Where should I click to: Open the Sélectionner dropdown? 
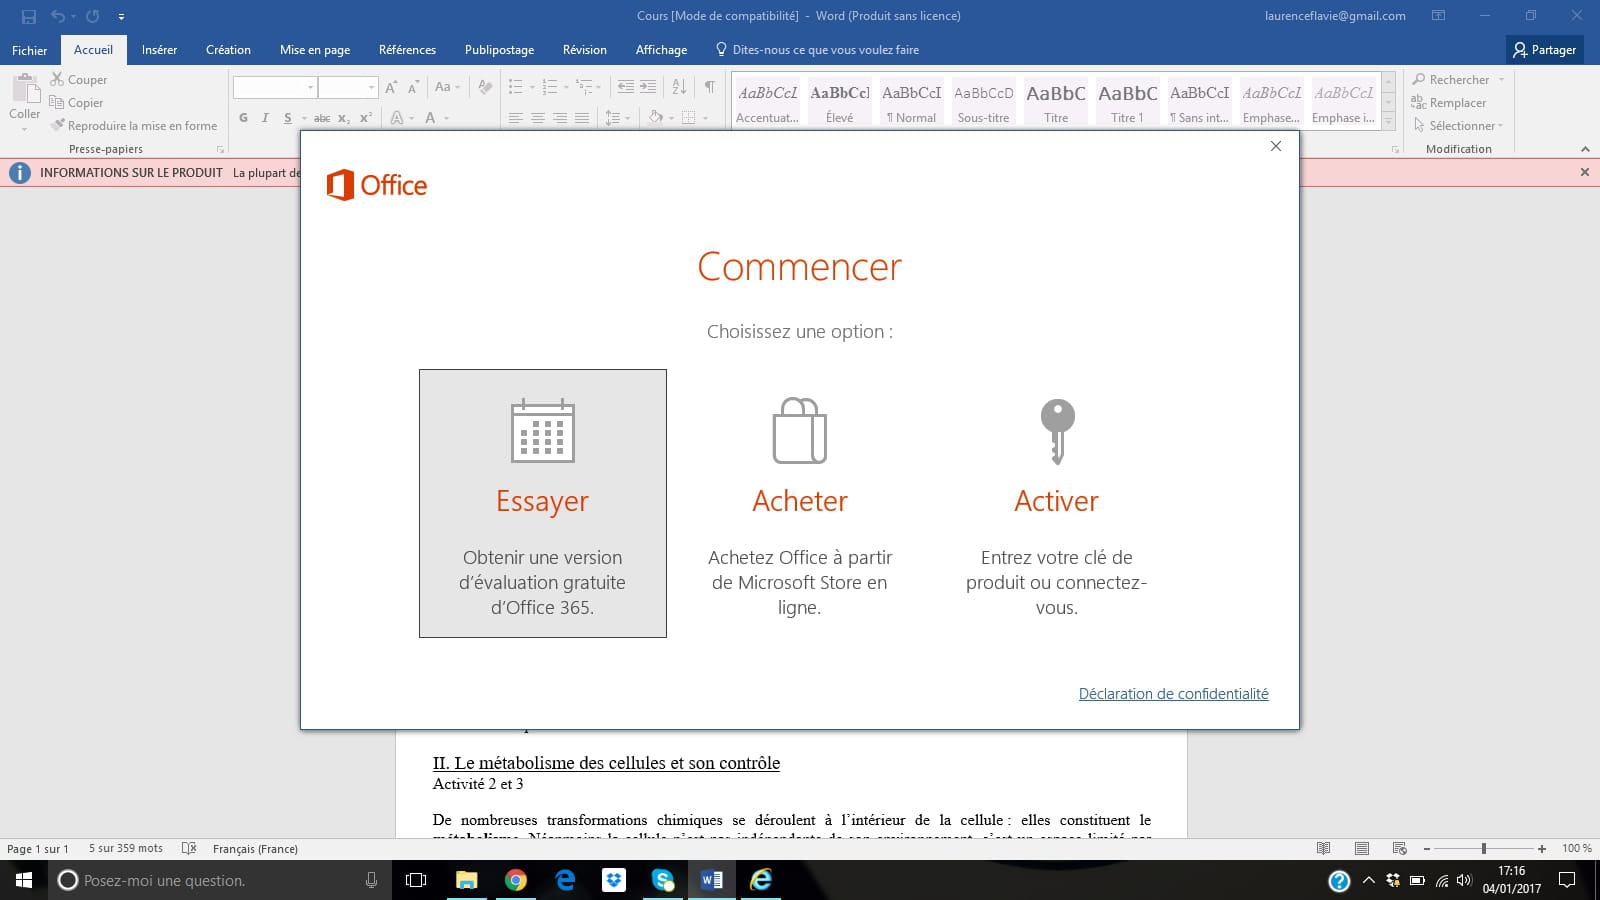pos(1459,126)
